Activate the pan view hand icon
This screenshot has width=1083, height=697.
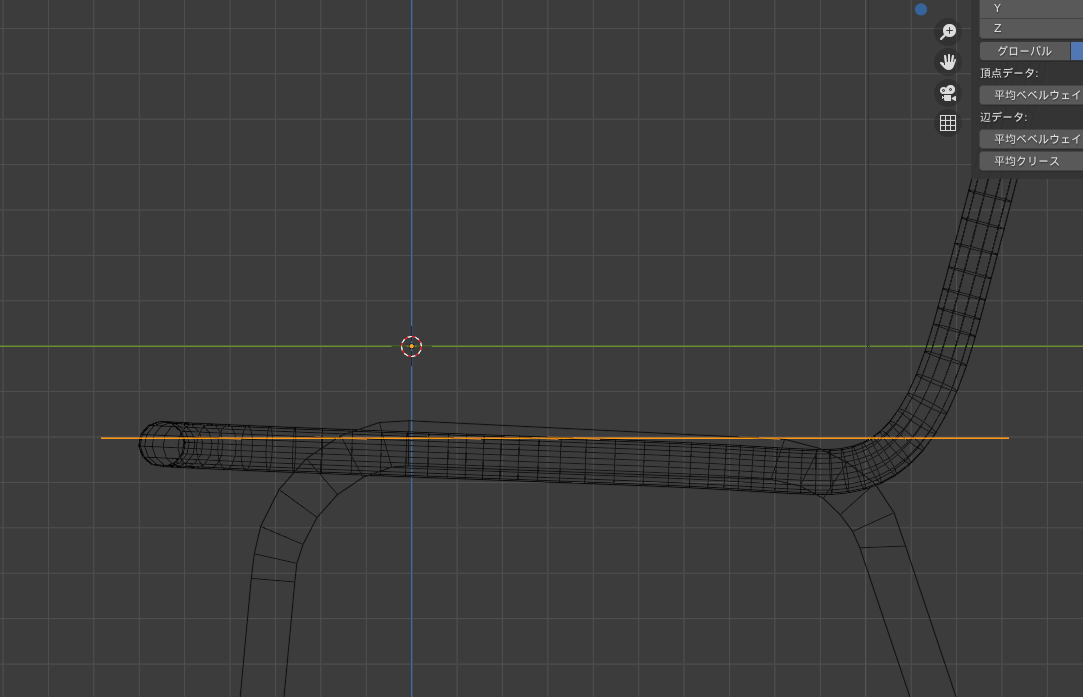point(948,62)
